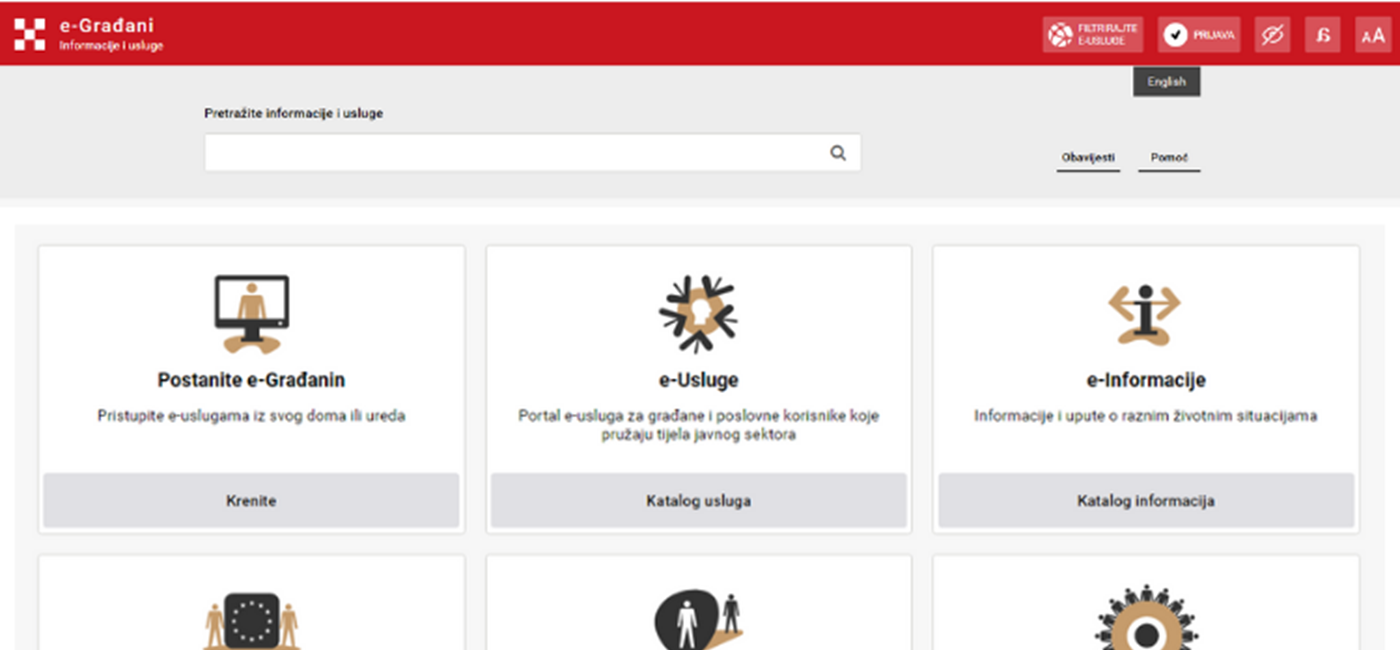The image size is (1400, 650).
Task: Open the Katalog usluga
Action: (697, 500)
